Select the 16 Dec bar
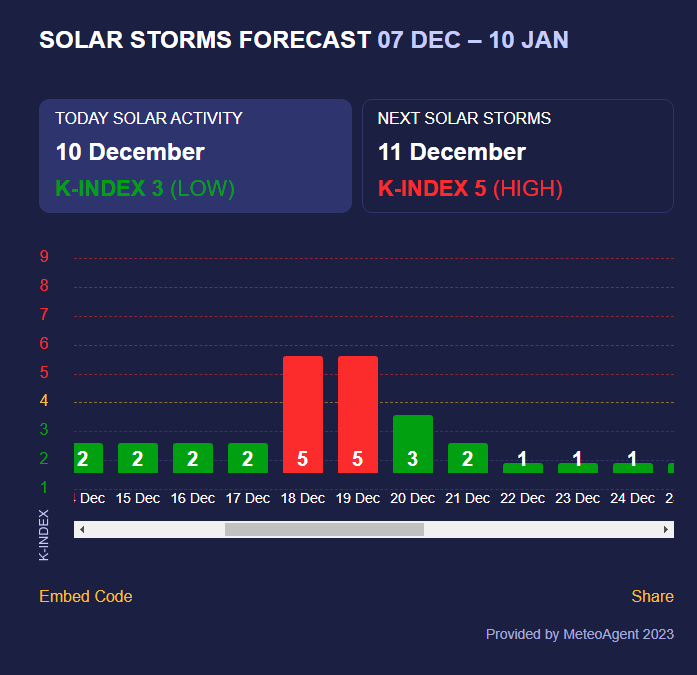Screen dimensions: 697x675 (x=193, y=458)
